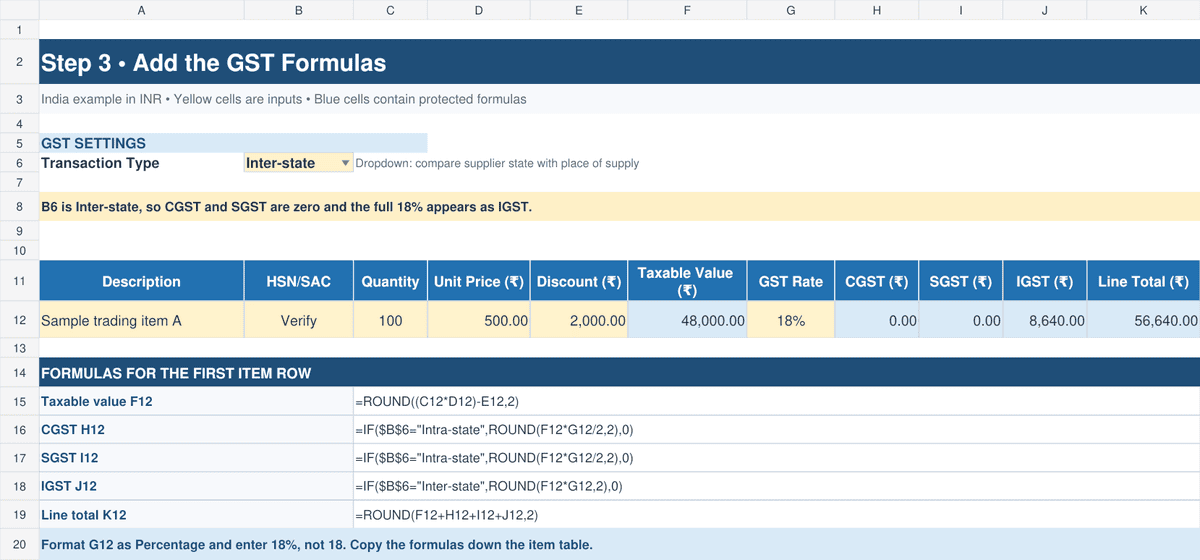Click the formula =ROUND(F12+H12+I12+J12,2)
The height and width of the screenshot is (560, 1200).
point(447,515)
